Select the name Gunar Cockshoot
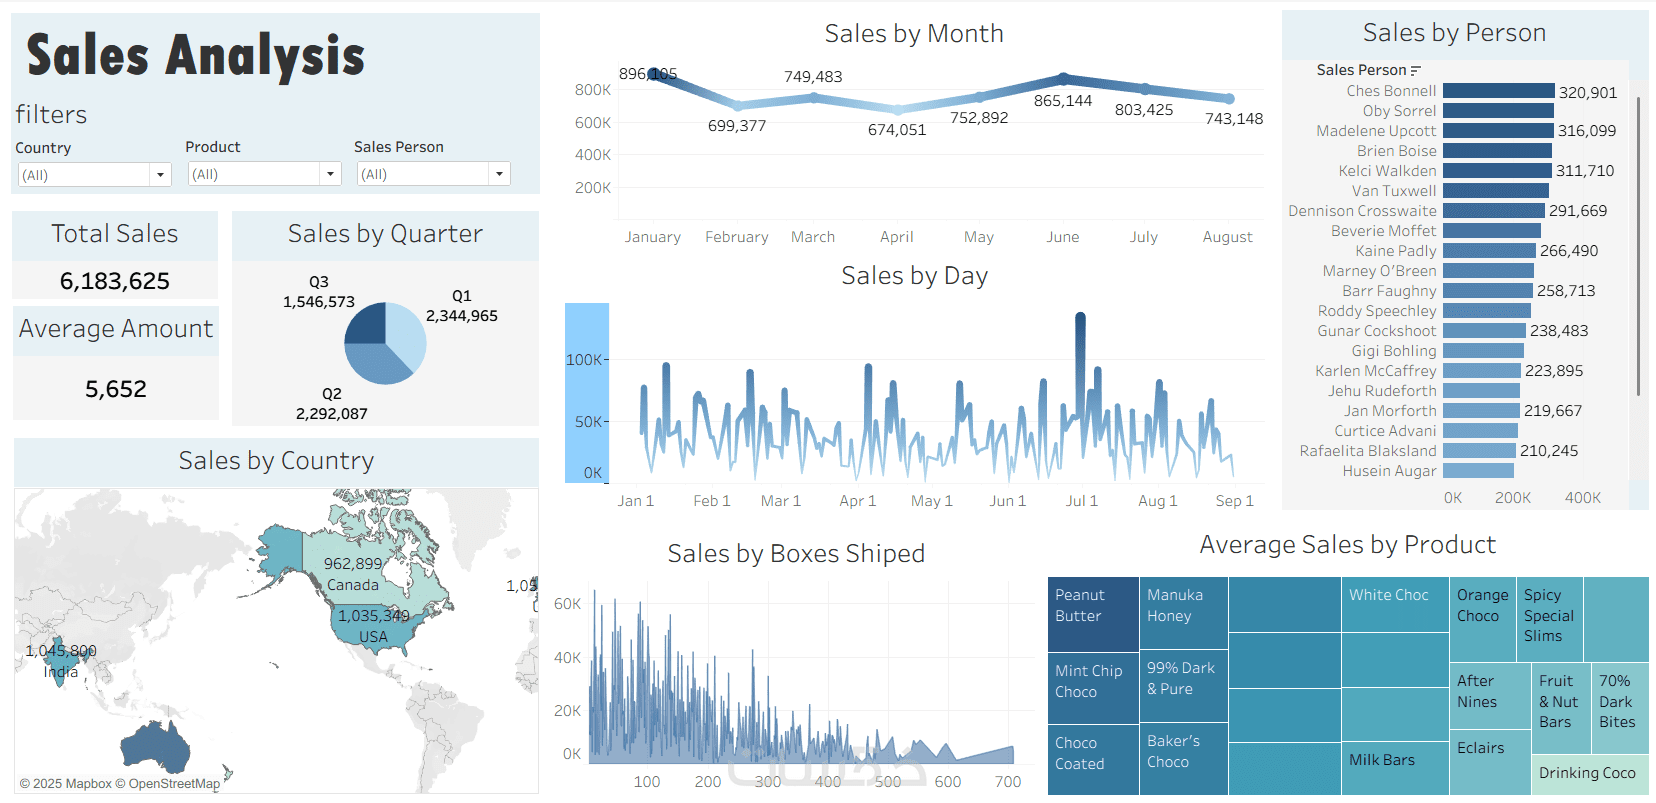Viewport: 1656px width, 803px height. (x=1377, y=331)
